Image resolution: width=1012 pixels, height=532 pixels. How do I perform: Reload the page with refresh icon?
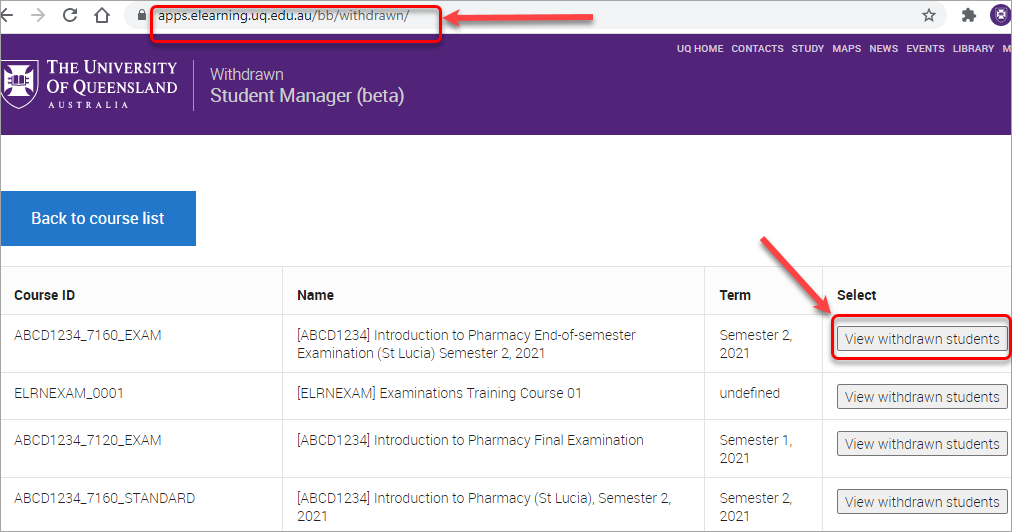pyautogui.click(x=70, y=15)
